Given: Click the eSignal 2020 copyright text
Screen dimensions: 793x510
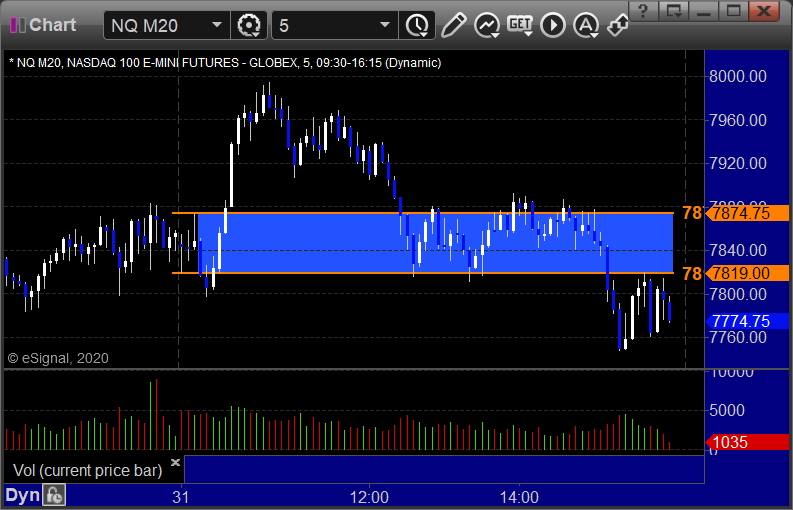Looking at the screenshot, I should point(58,358).
